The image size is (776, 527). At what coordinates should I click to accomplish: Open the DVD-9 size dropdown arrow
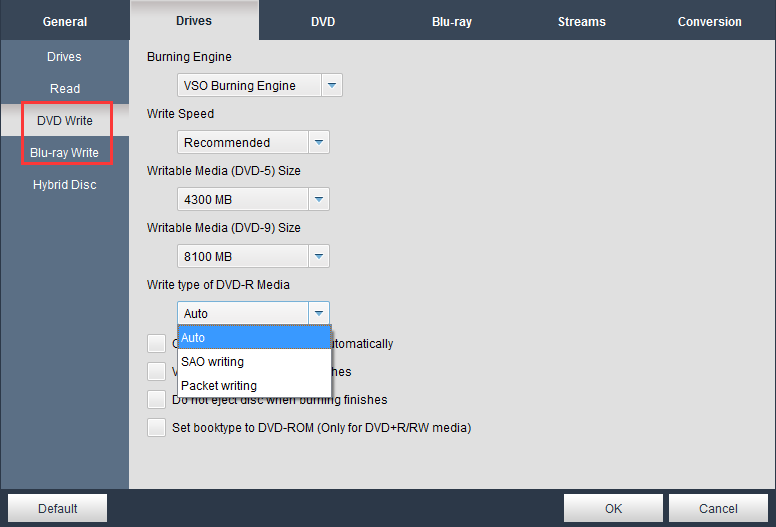click(x=319, y=256)
